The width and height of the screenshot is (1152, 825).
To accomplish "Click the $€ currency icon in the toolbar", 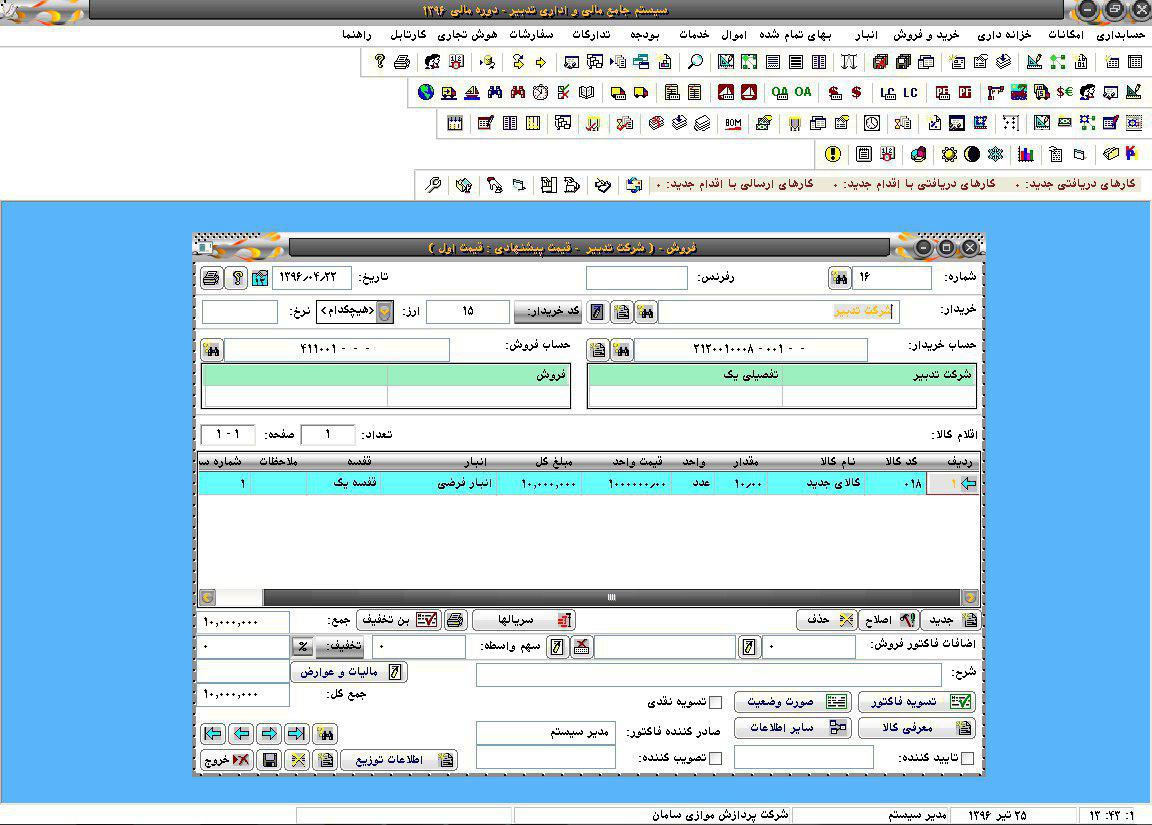I will coord(1065,93).
